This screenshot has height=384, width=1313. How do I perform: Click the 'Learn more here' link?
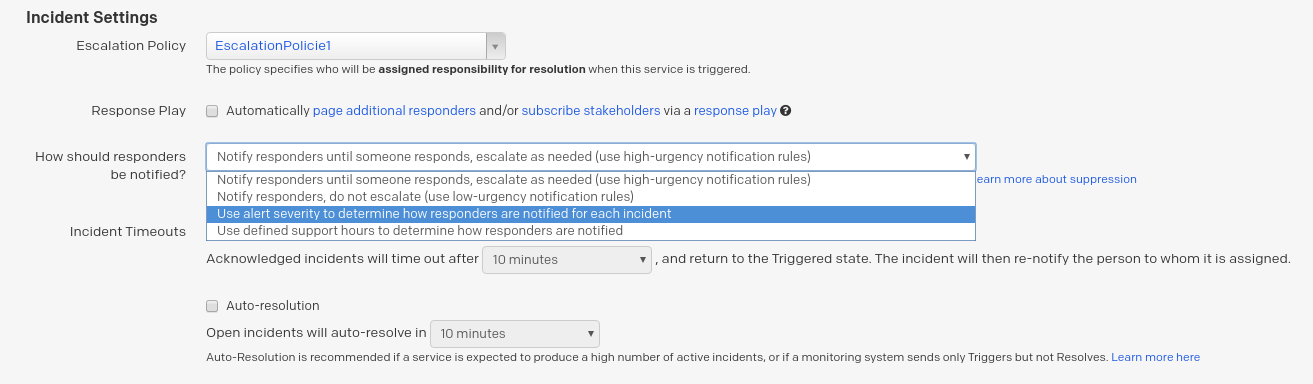pos(1155,357)
